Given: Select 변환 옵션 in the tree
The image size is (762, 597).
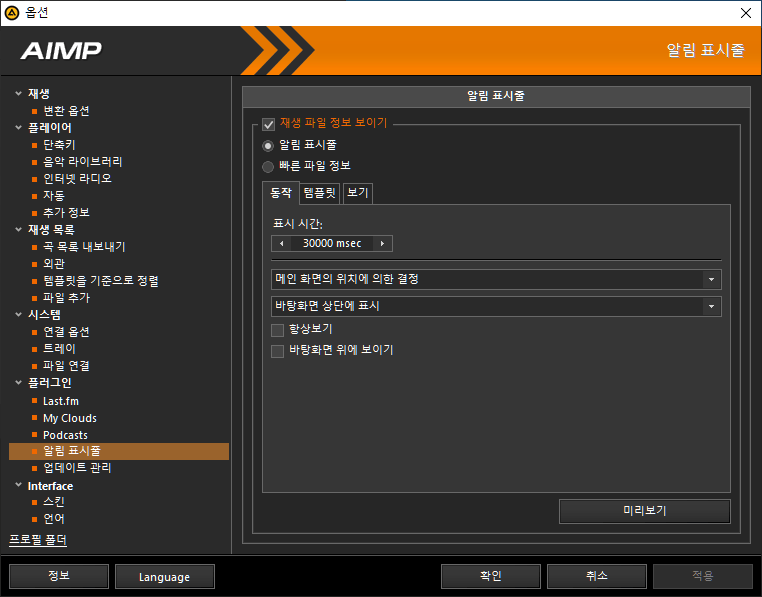Looking at the screenshot, I should 66,111.
